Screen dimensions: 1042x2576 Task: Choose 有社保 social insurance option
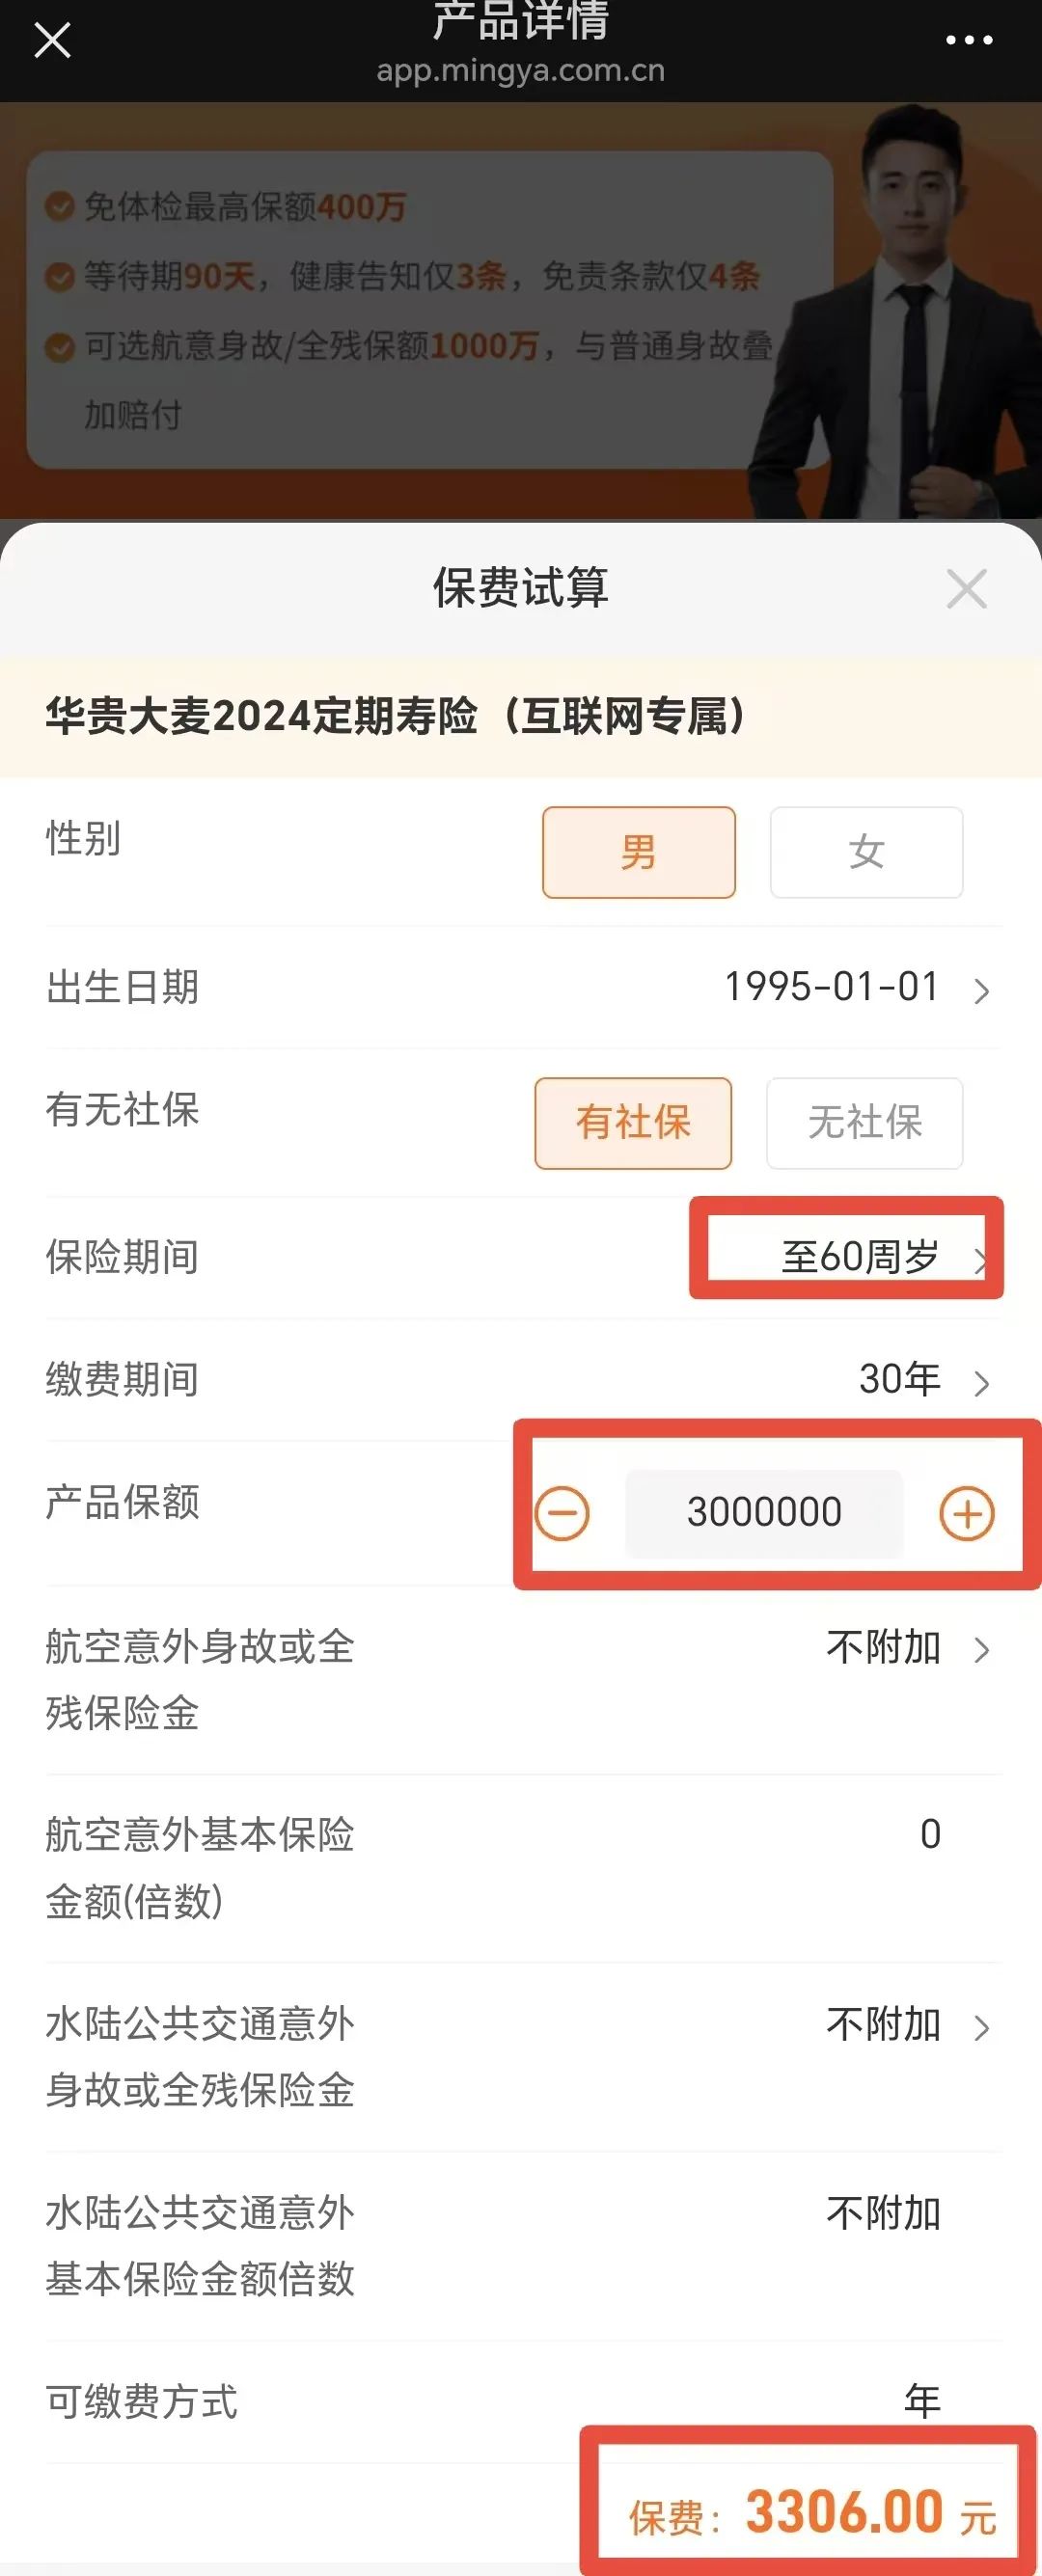[x=633, y=1122]
